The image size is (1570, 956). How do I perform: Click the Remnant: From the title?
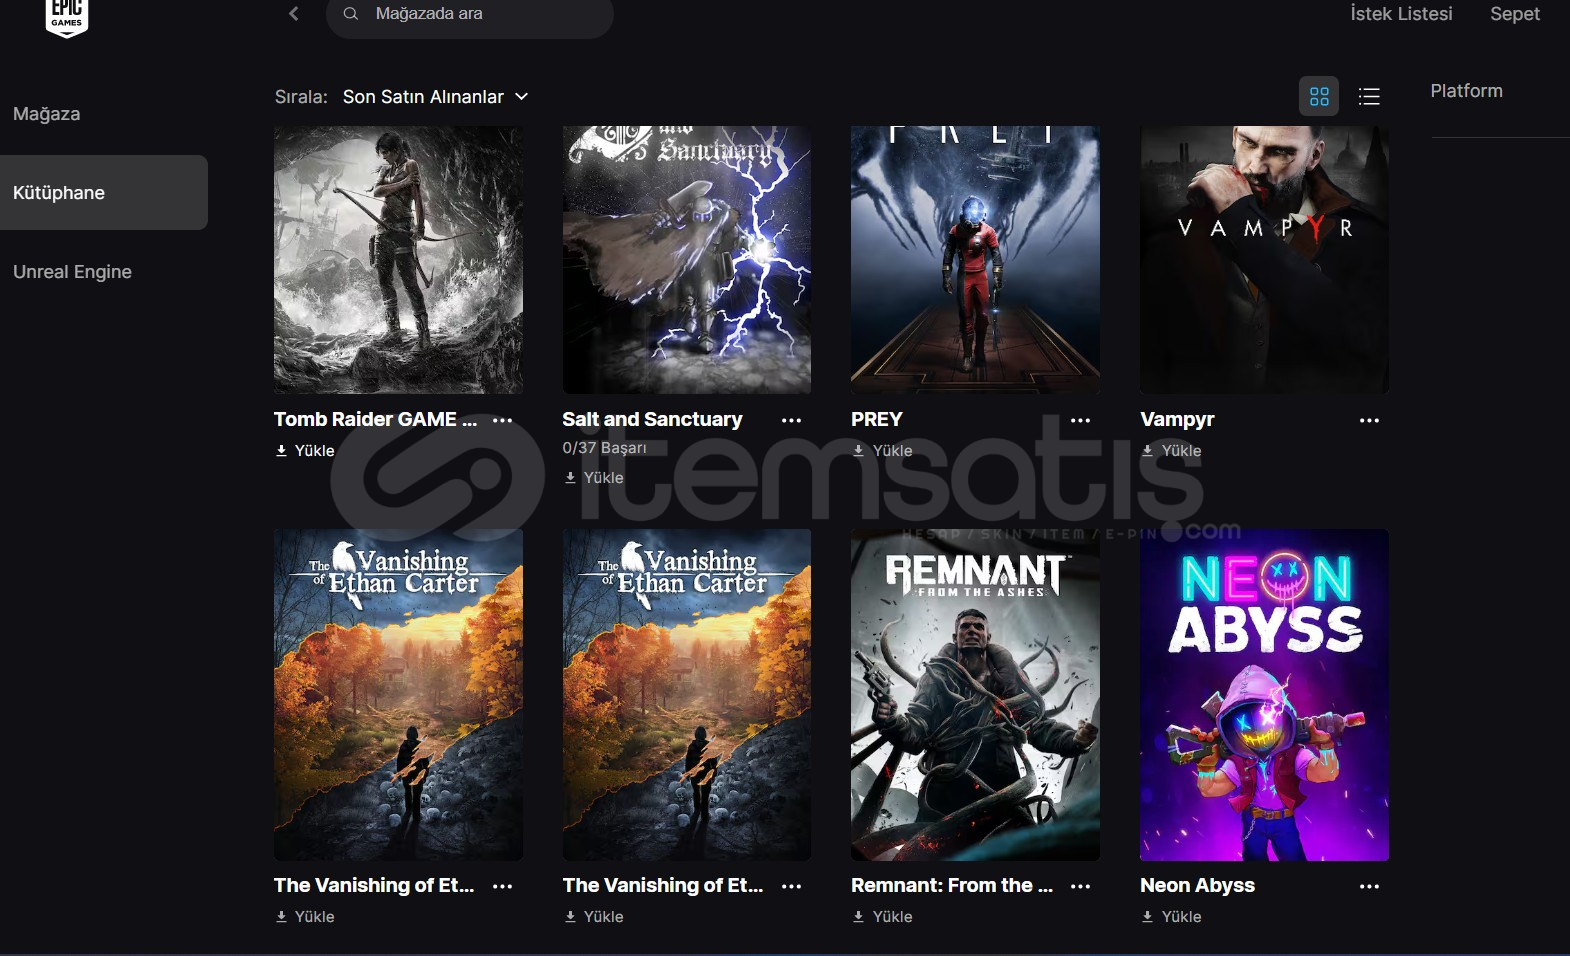coord(952,885)
